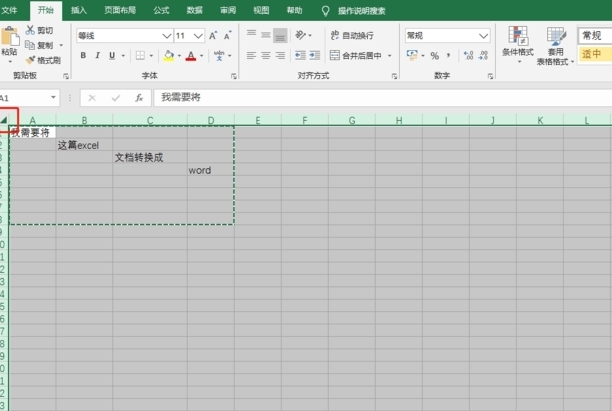The image size is (612, 411).
Task: Click the Paste clipboard icon
Action: (9, 37)
